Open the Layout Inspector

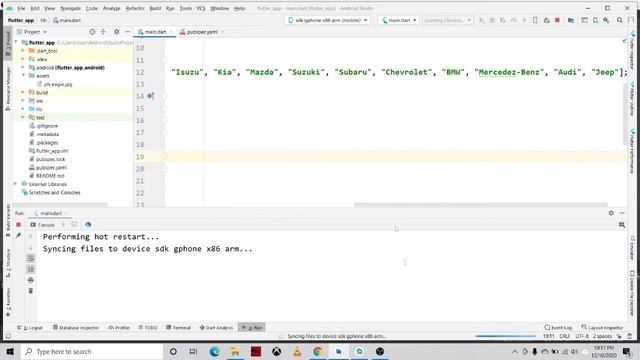pos(602,327)
